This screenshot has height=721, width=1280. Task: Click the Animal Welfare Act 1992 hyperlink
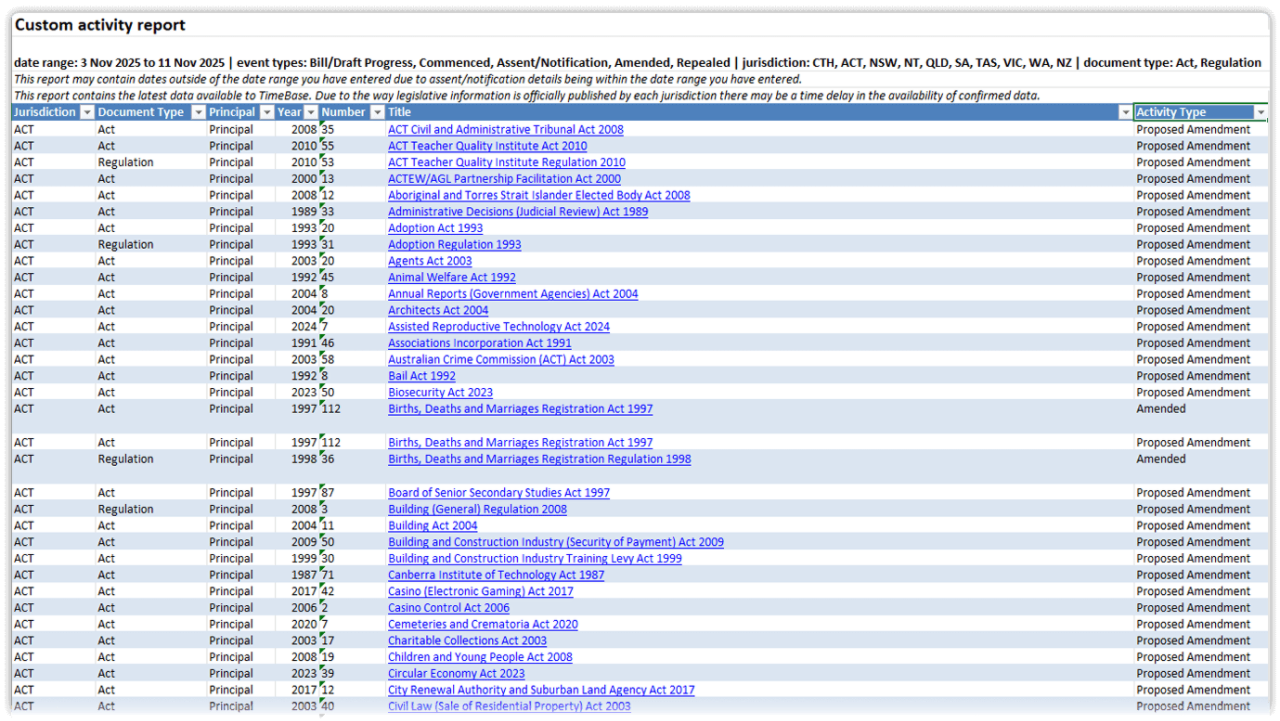click(452, 277)
